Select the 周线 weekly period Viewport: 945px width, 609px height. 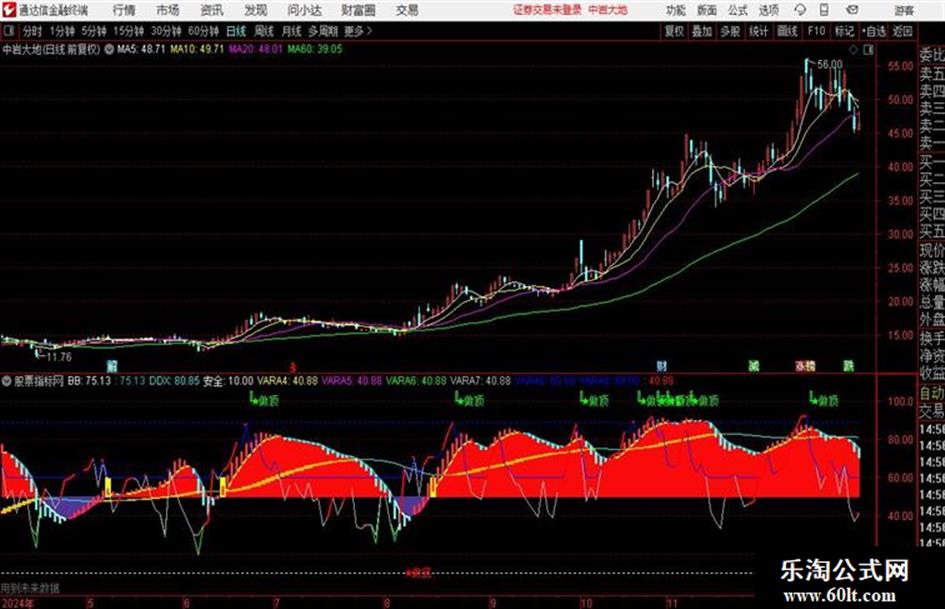(x=264, y=31)
